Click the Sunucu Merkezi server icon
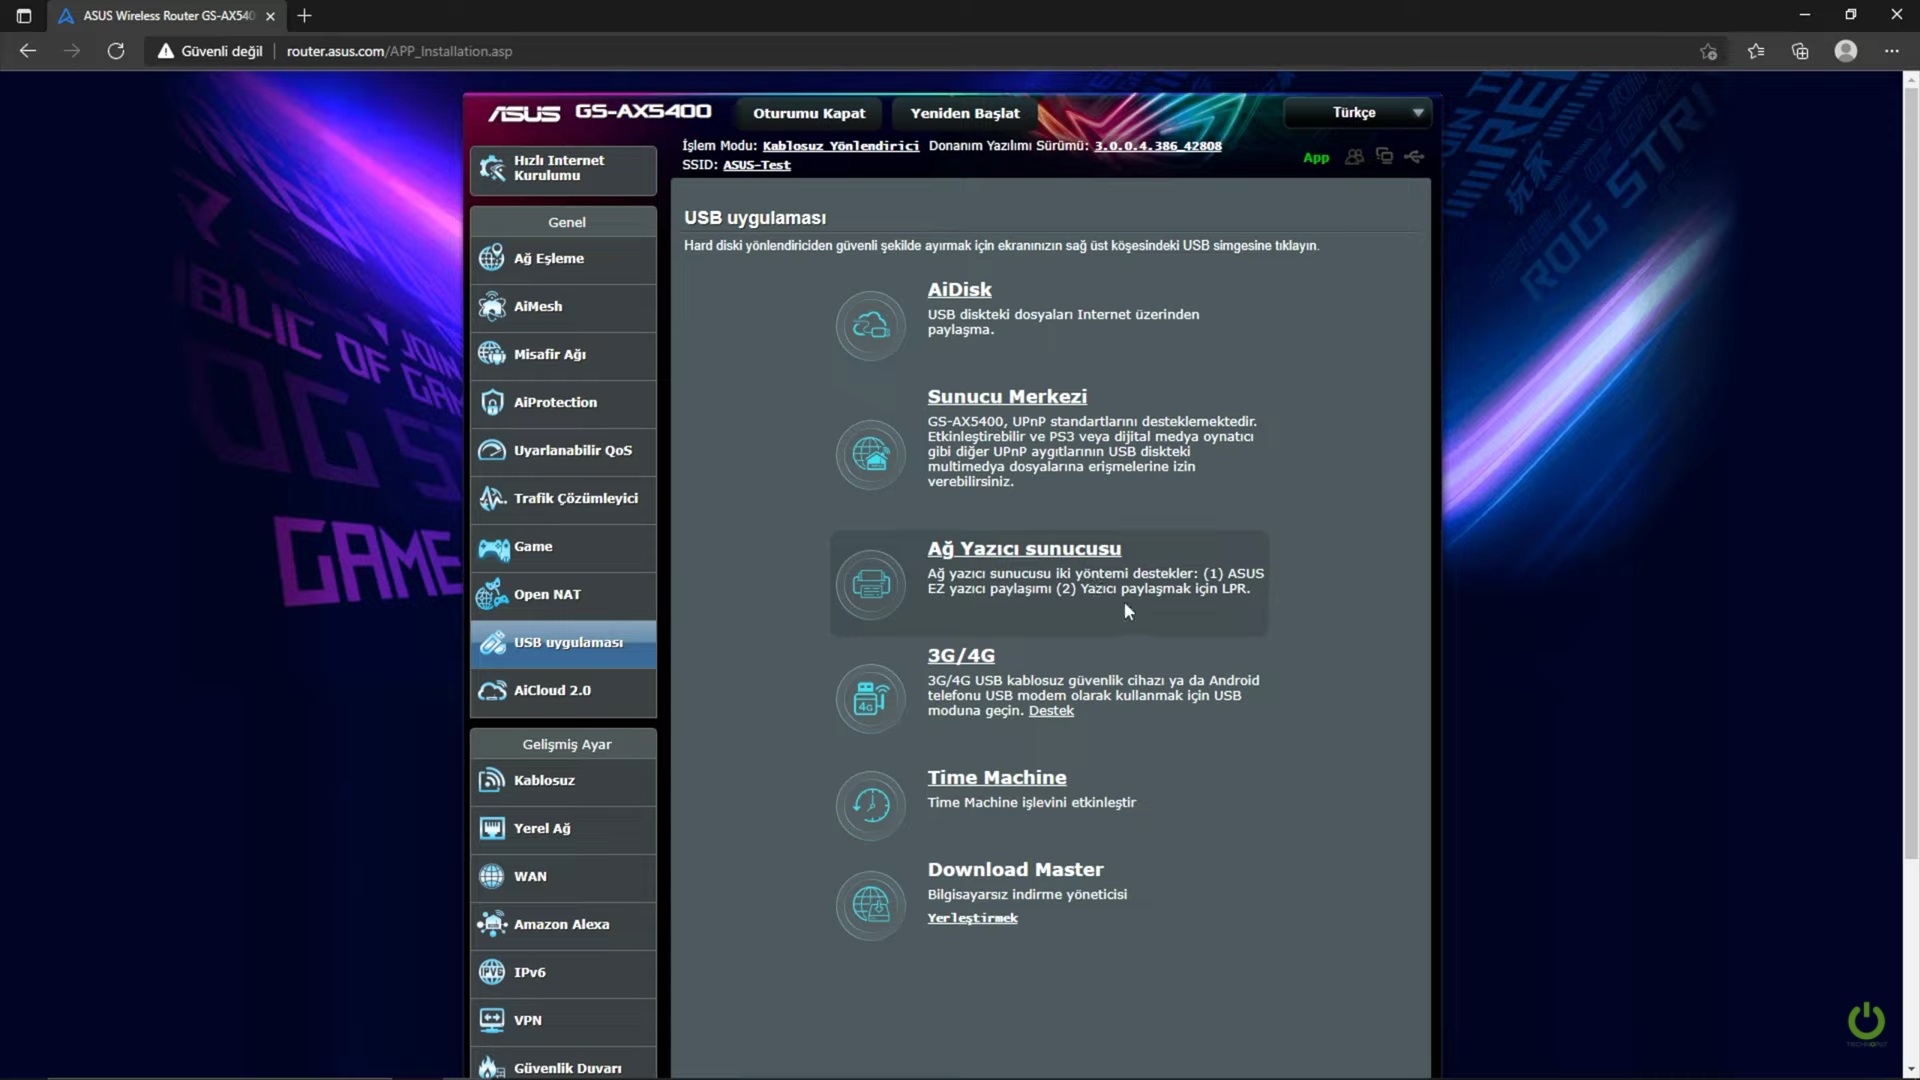Viewport: 1920px width, 1080px height. pos(870,454)
